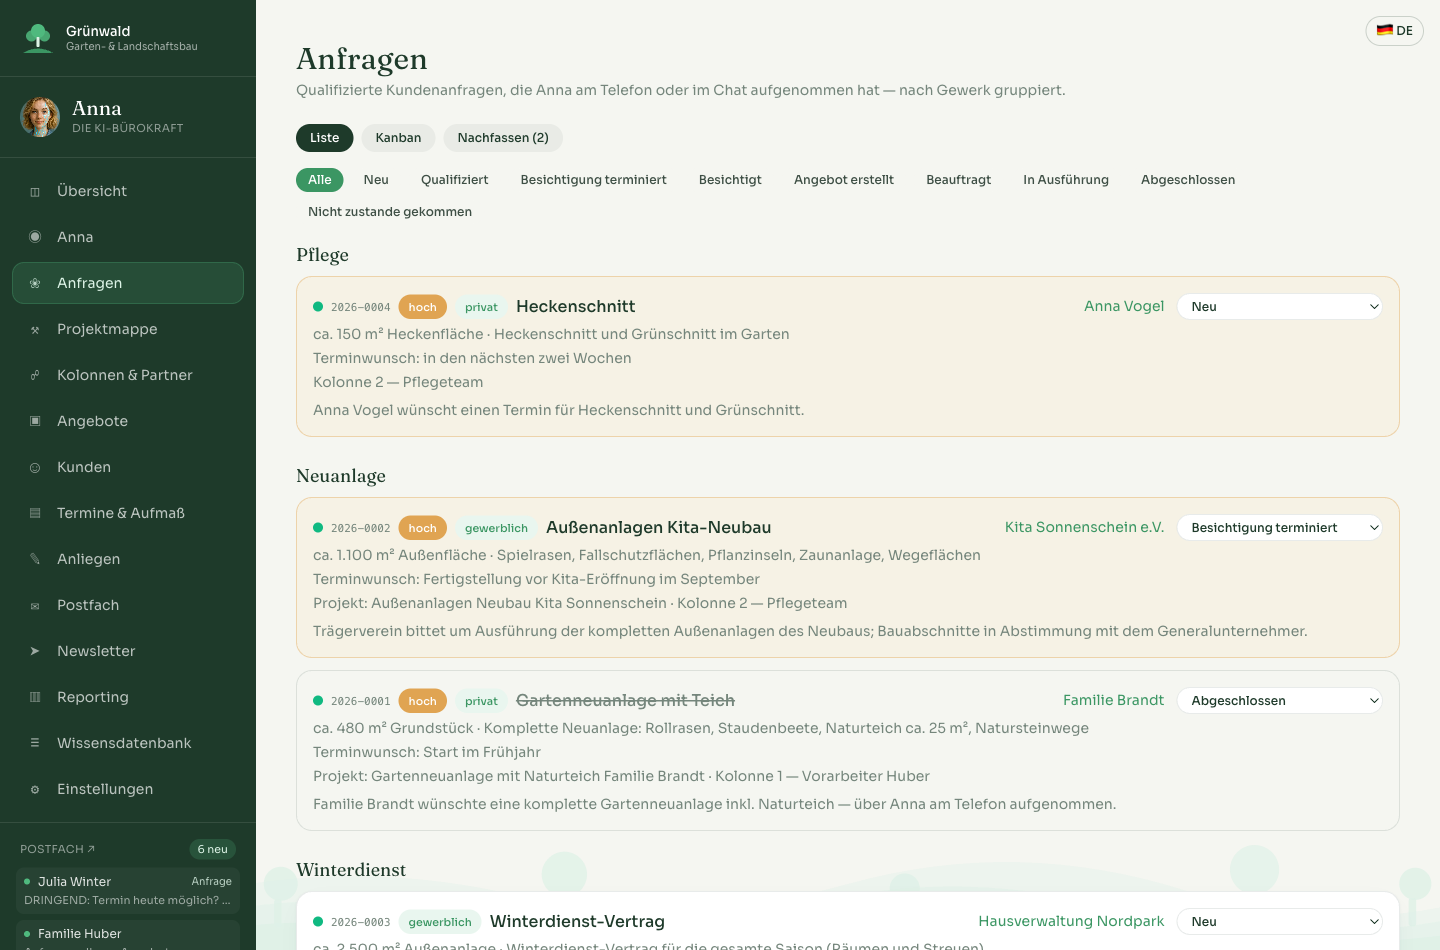Open the Übersicht page
Image resolution: width=1440 pixels, height=950 pixels.
(x=128, y=191)
